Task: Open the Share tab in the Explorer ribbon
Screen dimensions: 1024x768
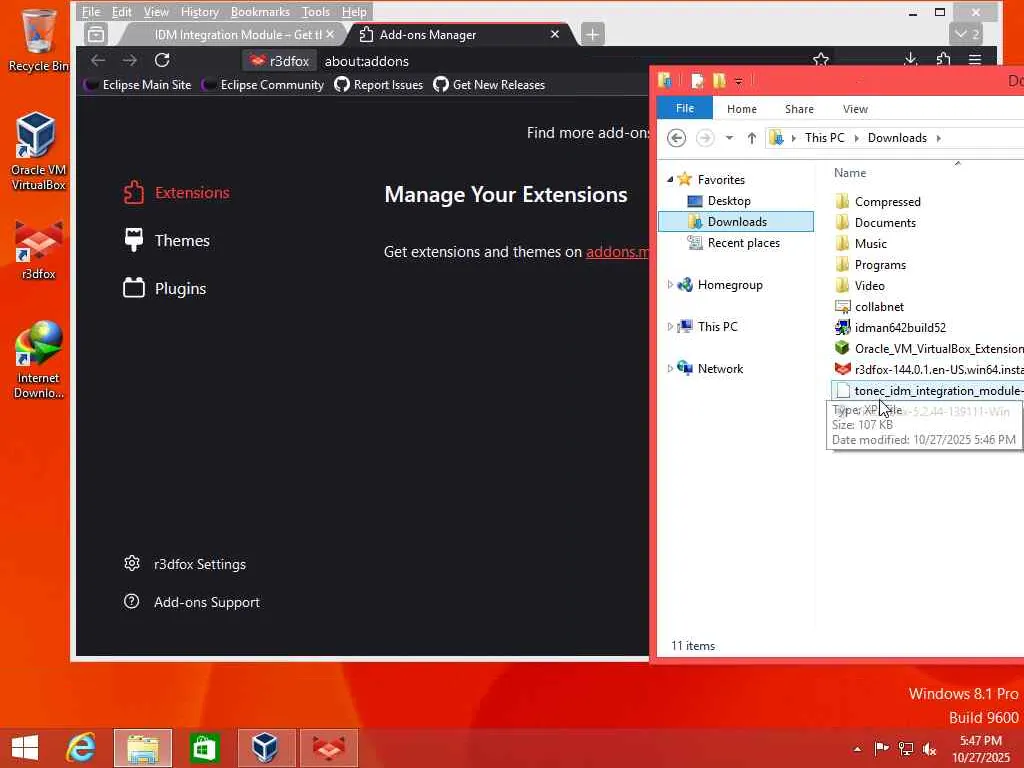Action: click(x=799, y=109)
